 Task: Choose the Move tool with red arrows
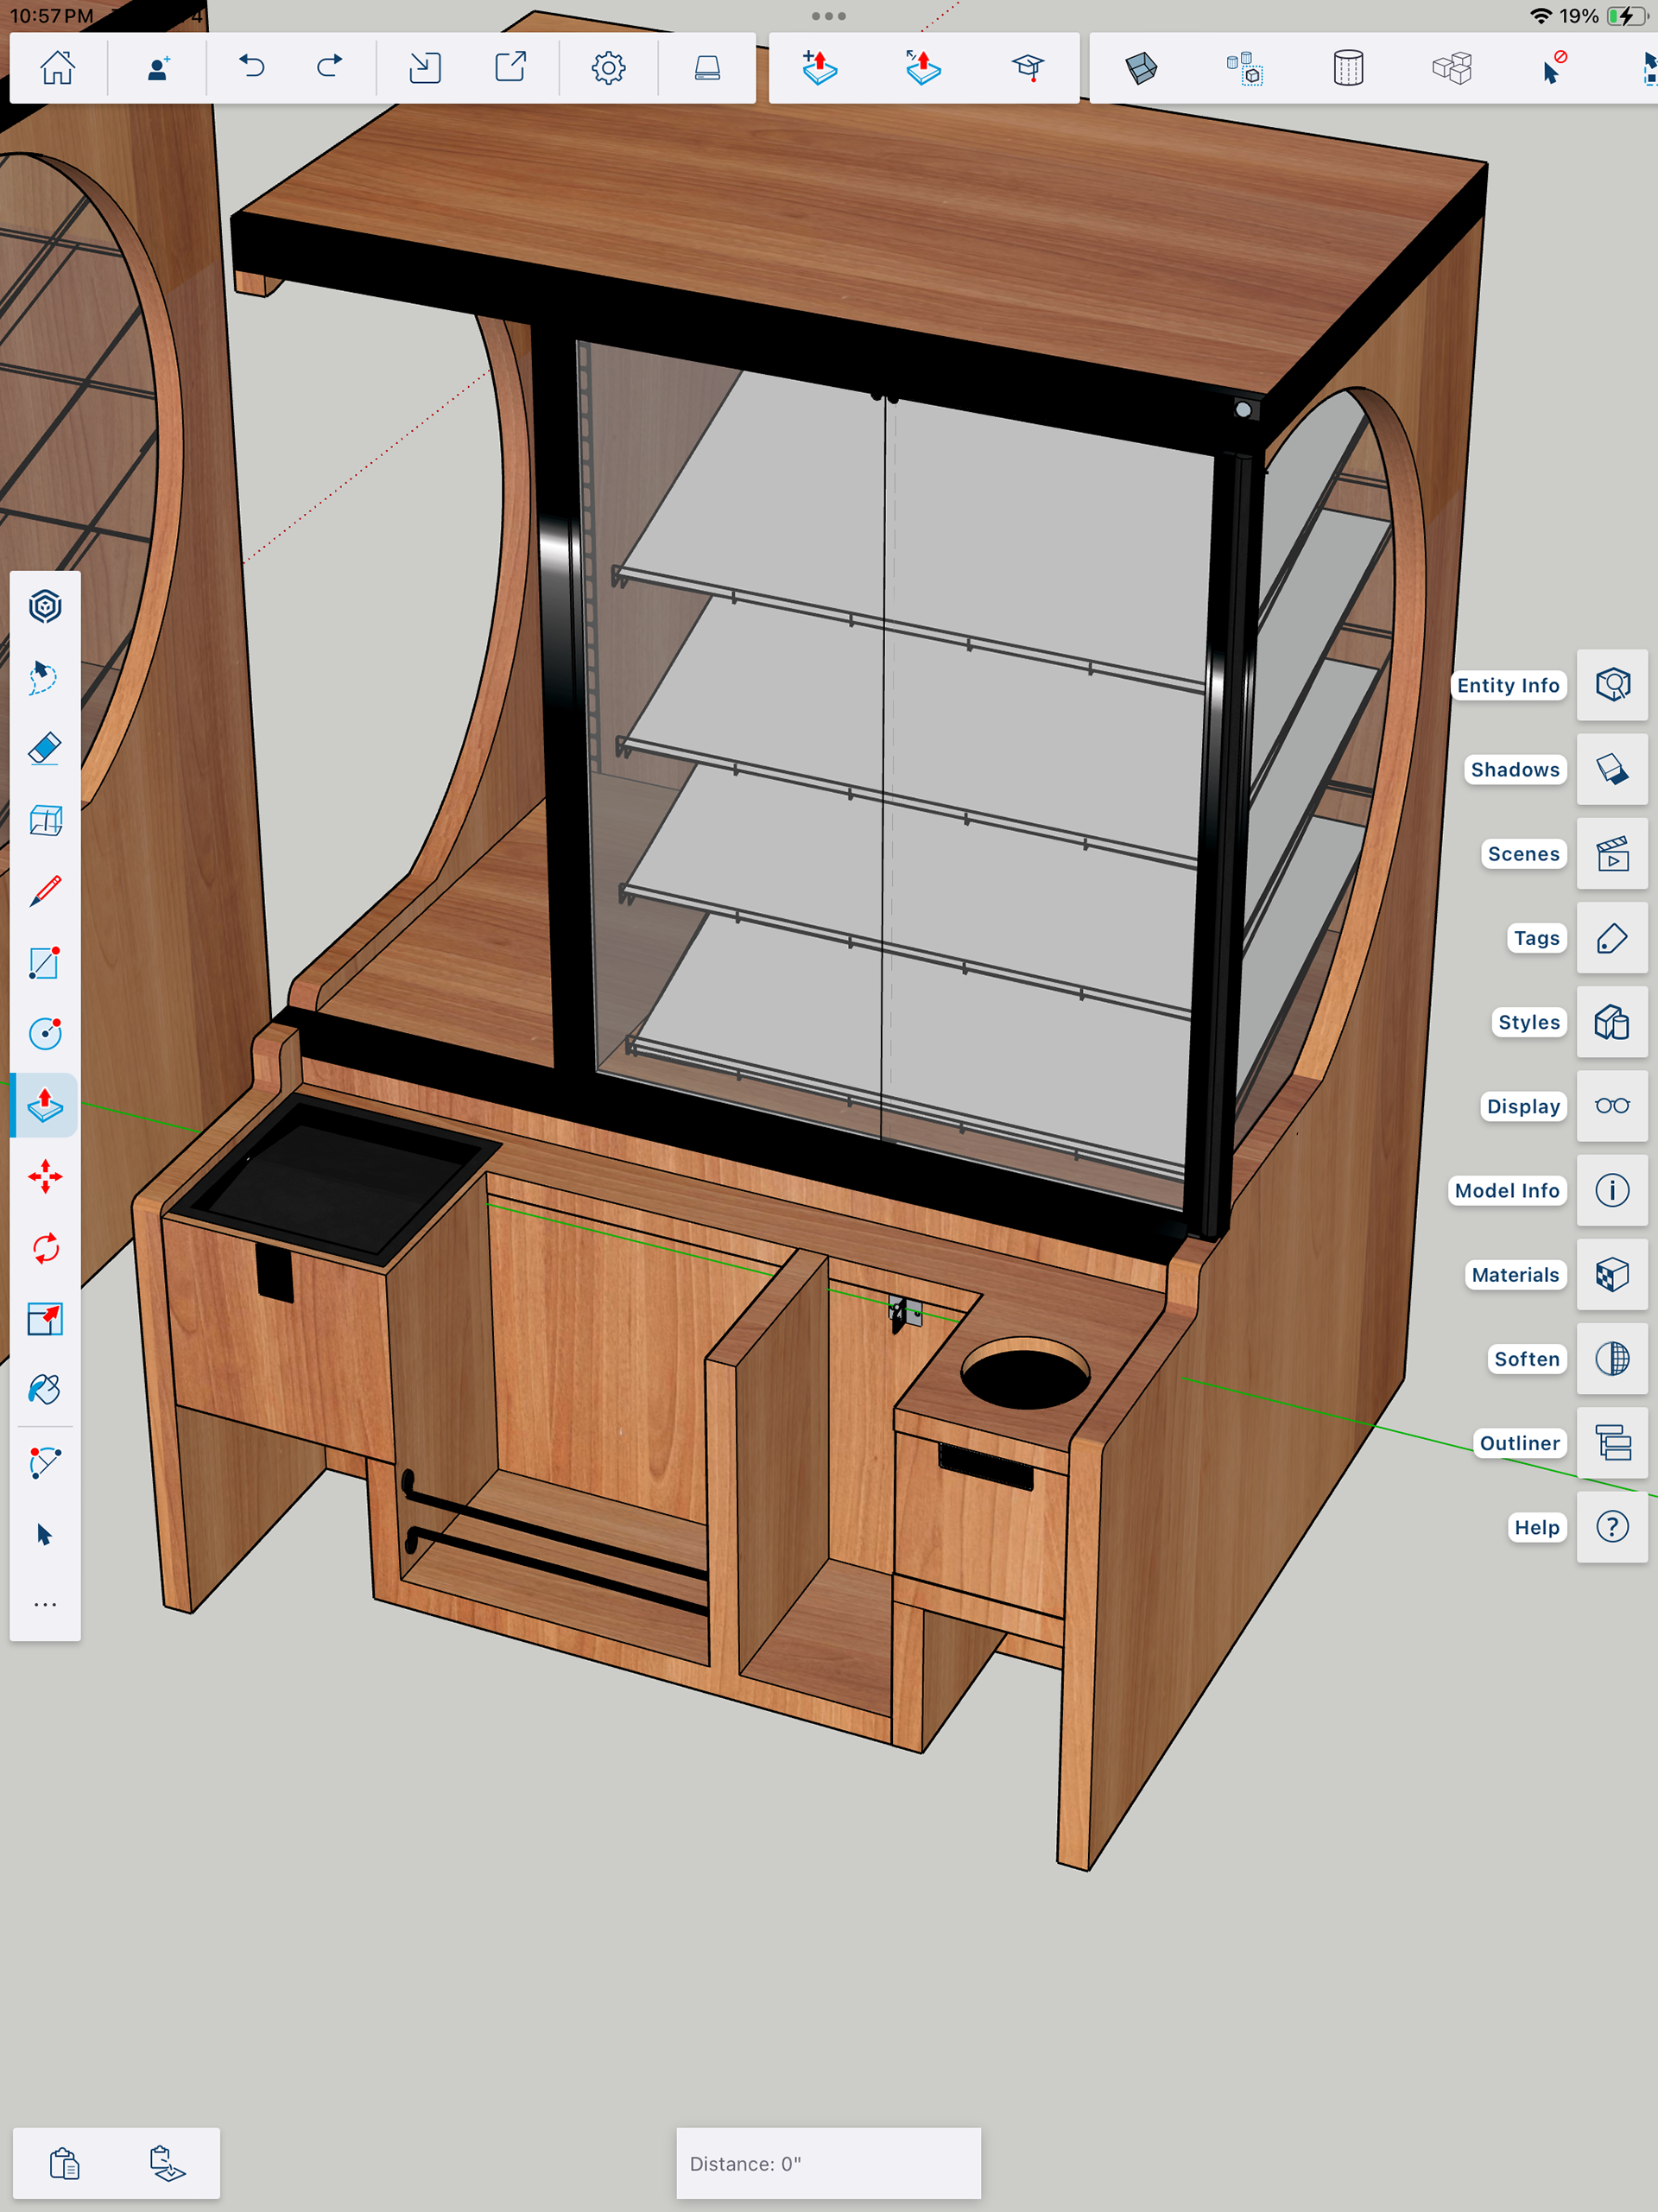tap(45, 1176)
